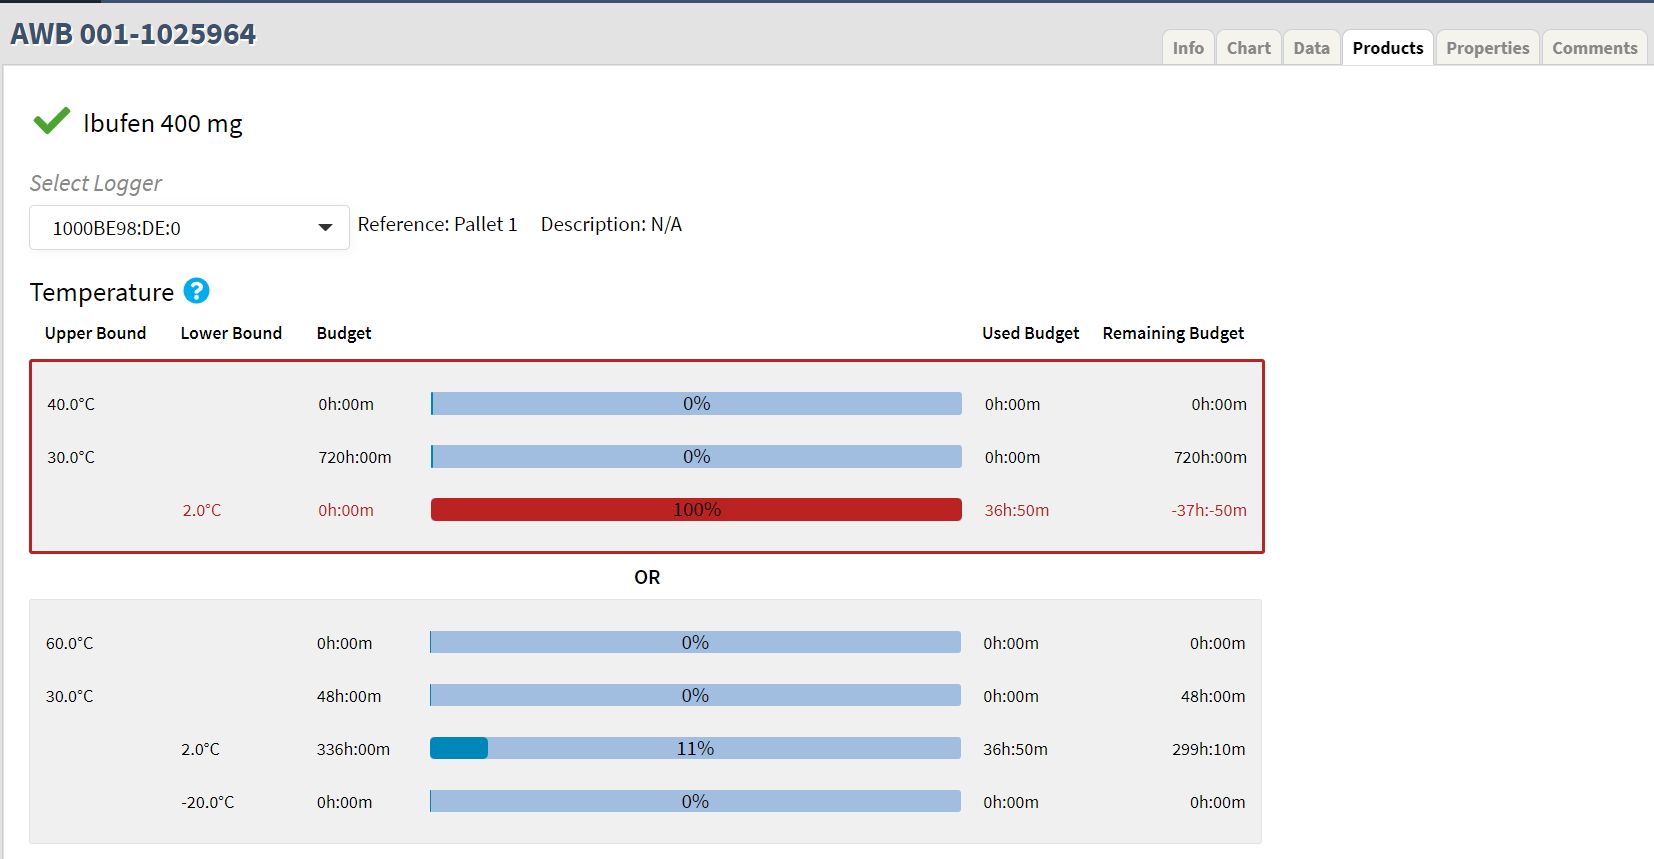Image resolution: width=1654 pixels, height=859 pixels.
Task: Click the red 2.0°C lower bound value
Action: click(x=201, y=510)
